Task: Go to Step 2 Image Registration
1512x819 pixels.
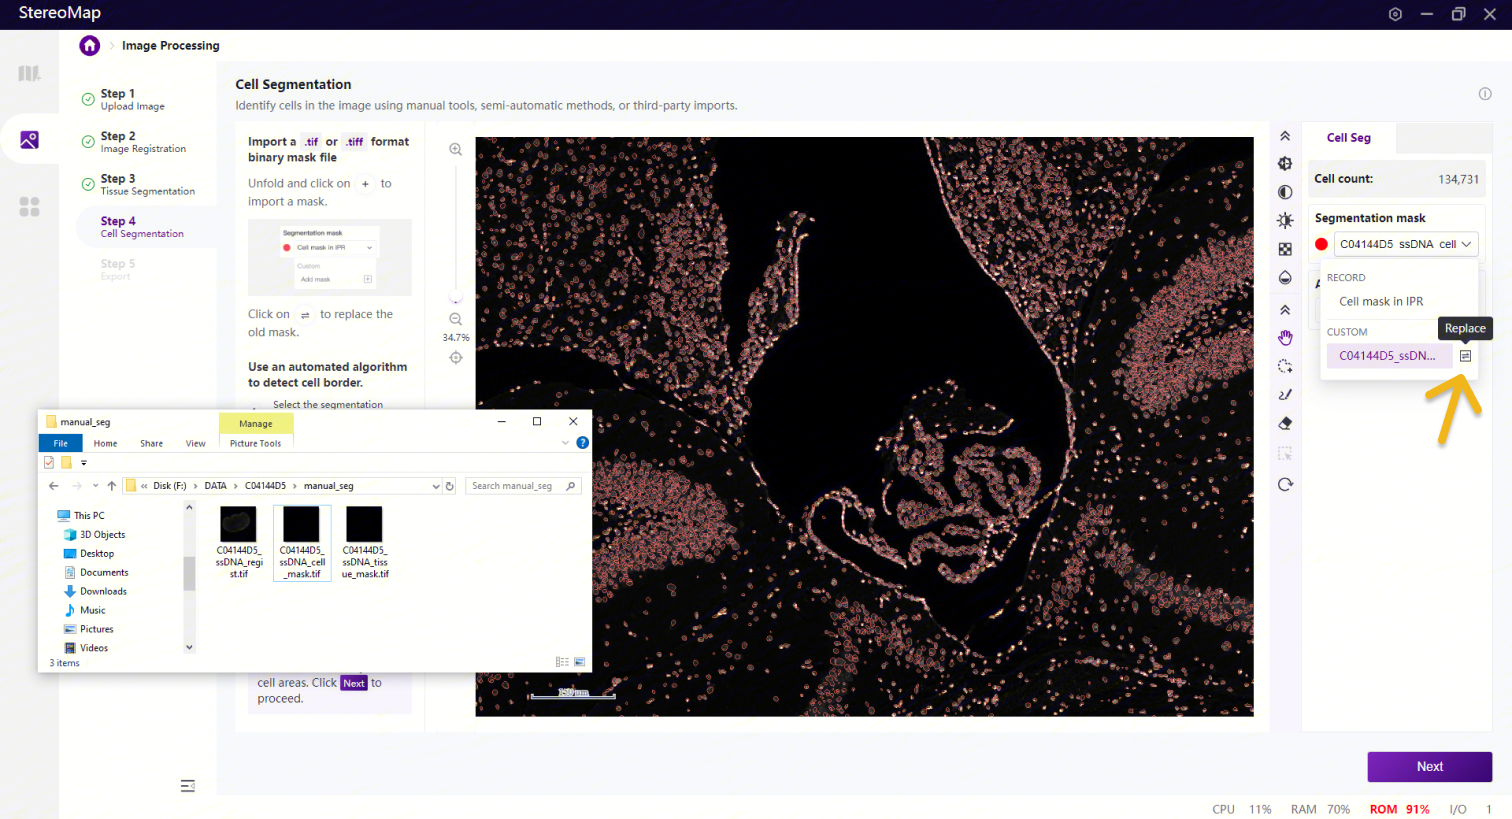Action: [x=142, y=142]
